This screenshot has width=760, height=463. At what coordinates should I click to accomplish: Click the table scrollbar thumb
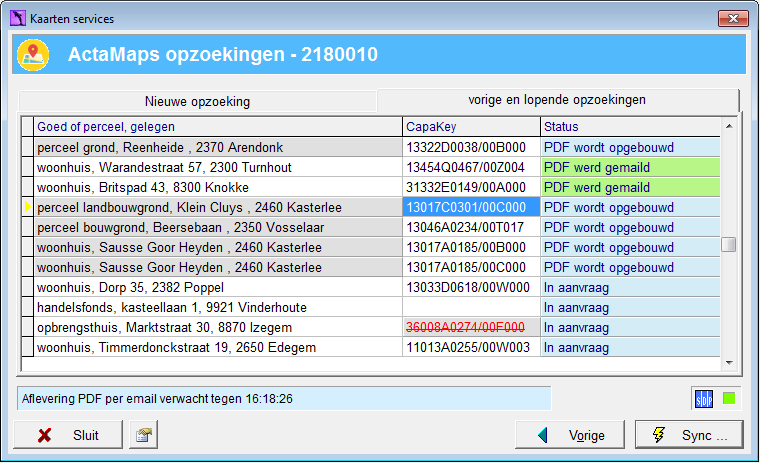(x=728, y=244)
